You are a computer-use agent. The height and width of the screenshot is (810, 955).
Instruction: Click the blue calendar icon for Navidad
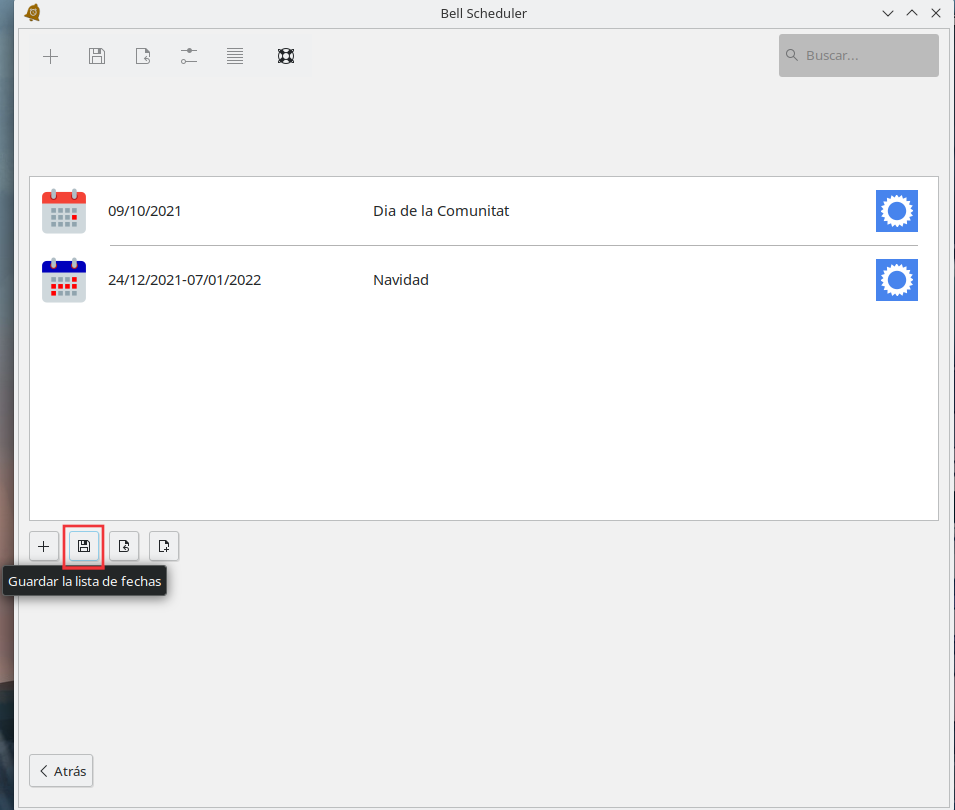tap(64, 280)
